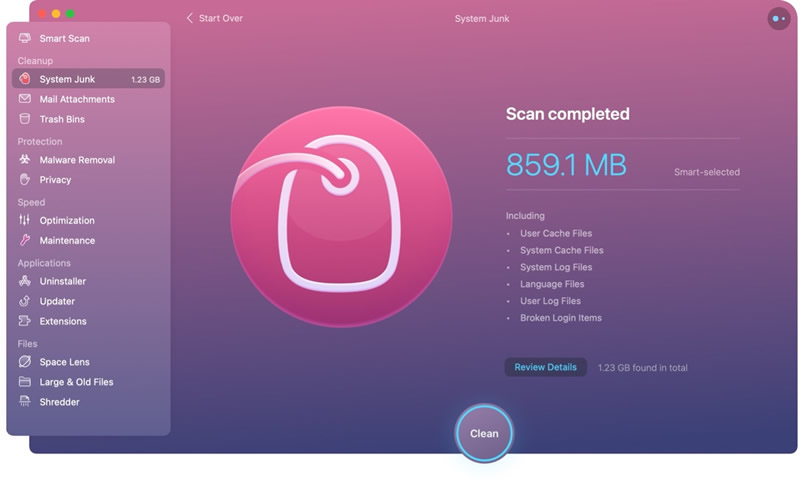Viewport: 800px width, 487px height.
Task: Click the Files section header
Action: pyautogui.click(x=27, y=343)
